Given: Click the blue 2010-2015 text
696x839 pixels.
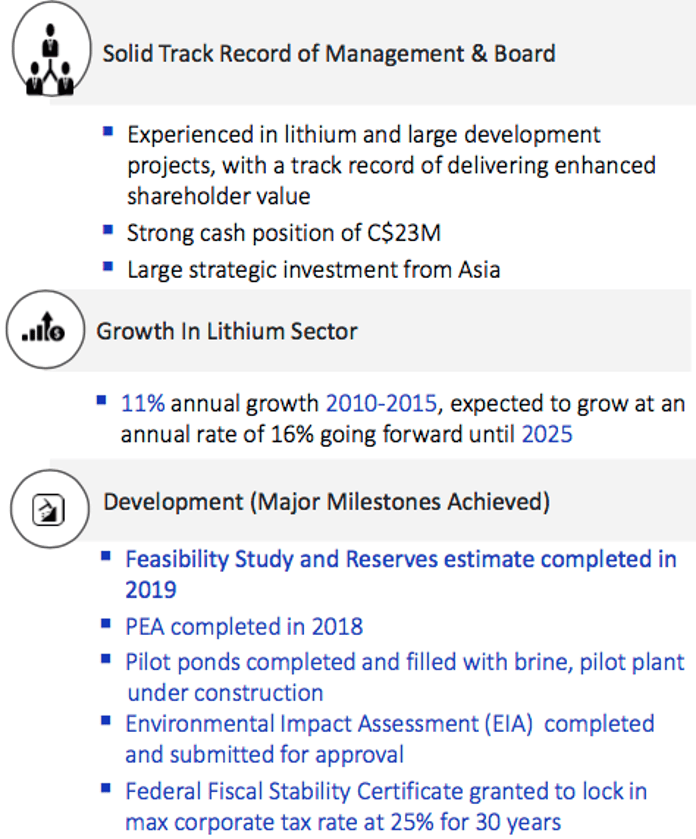Looking at the screenshot, I should (381, 403).
